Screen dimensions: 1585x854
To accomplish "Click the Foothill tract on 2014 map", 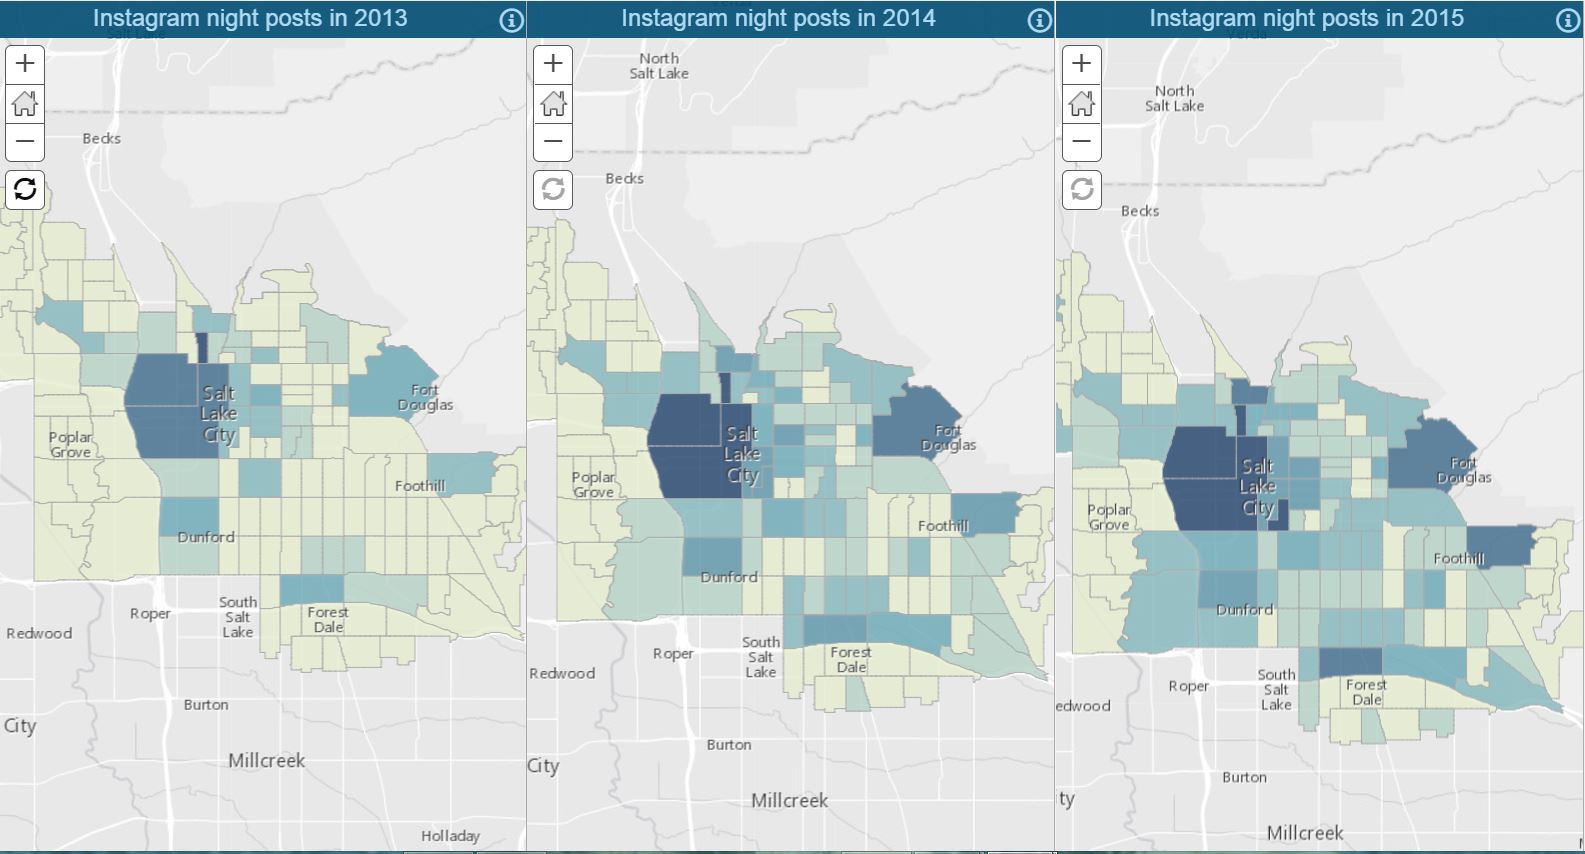I will [x=985, y=512].
